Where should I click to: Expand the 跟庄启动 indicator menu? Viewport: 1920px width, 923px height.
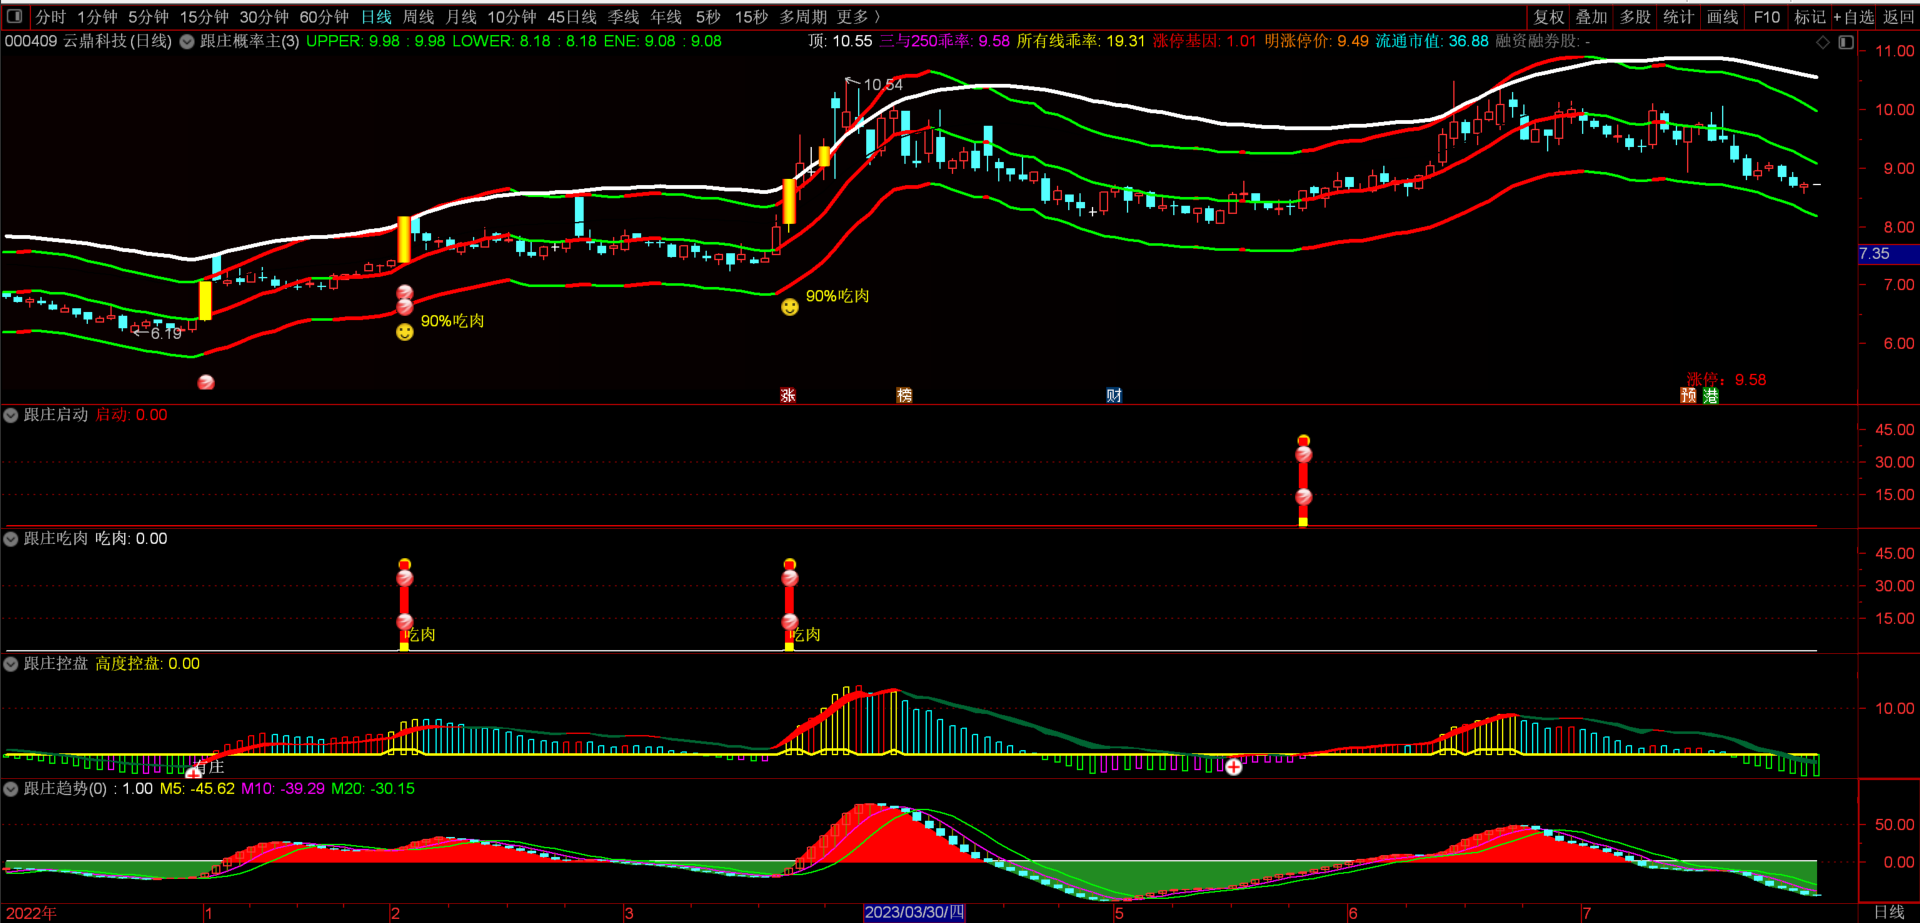[11, 415]
